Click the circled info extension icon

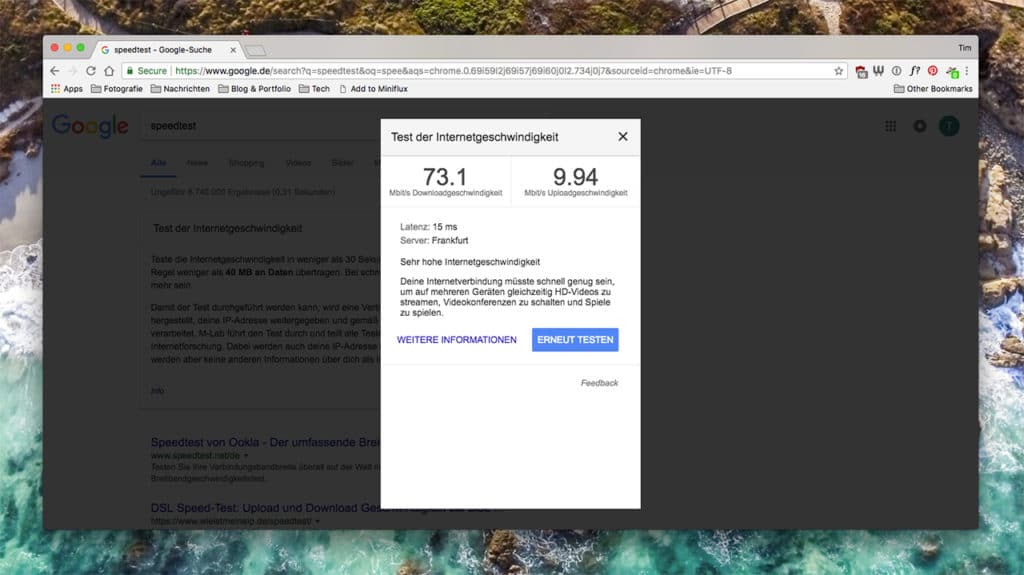[897, 71]
